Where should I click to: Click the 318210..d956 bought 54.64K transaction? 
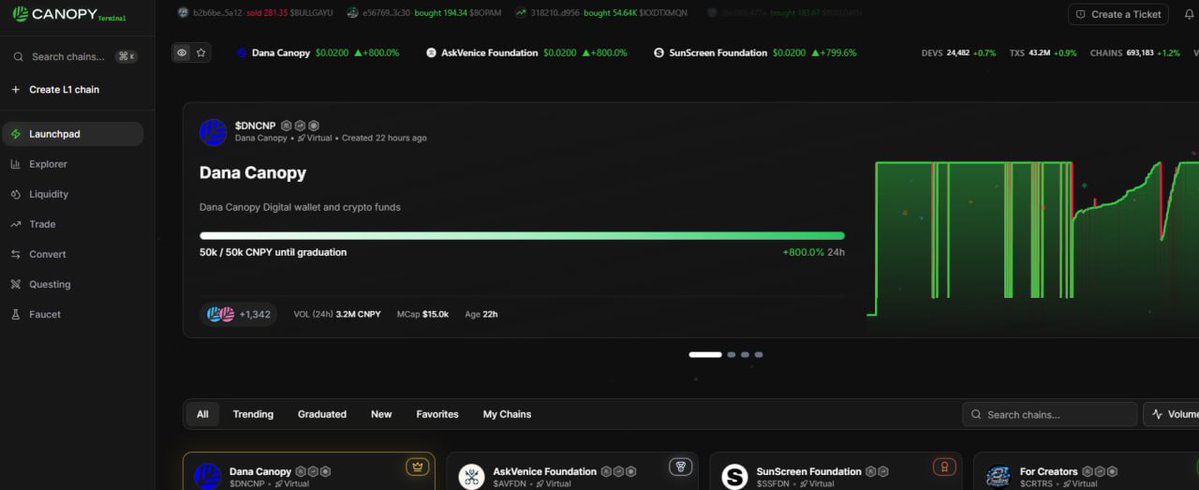pos(600,13)
